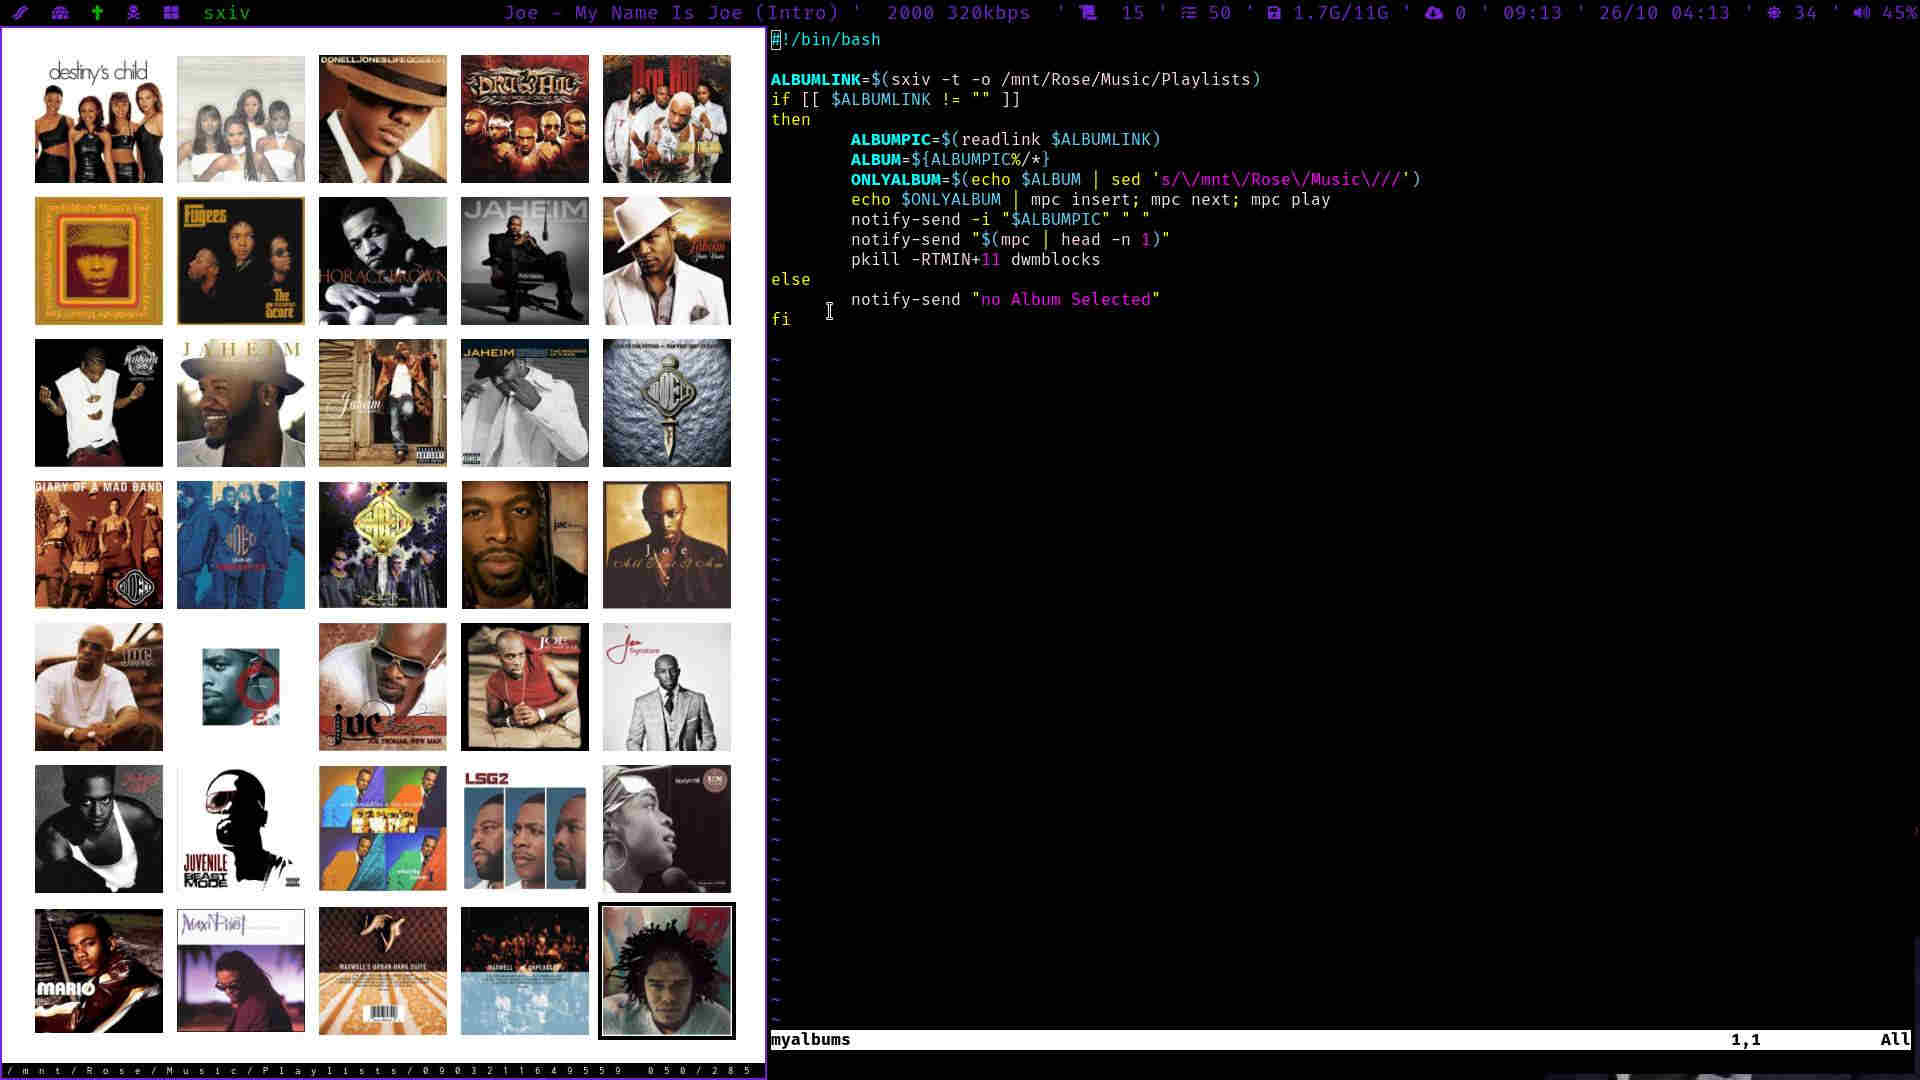Click the 1,1 cursor position indicator
The image size is (1920, 1080).
click(x=1746, y=1039)
